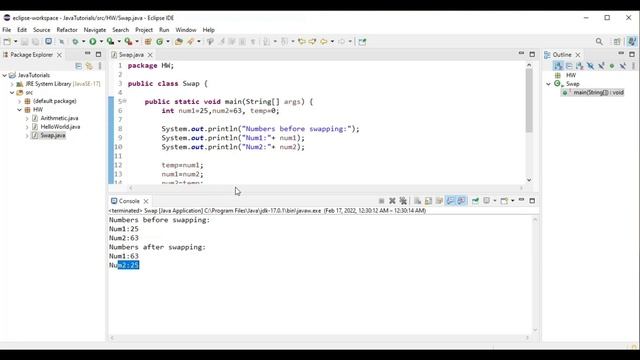The image size is (640, 360).
Task: Click editor vertical scrollbar thumb
Action: click(x=529, y=100)
